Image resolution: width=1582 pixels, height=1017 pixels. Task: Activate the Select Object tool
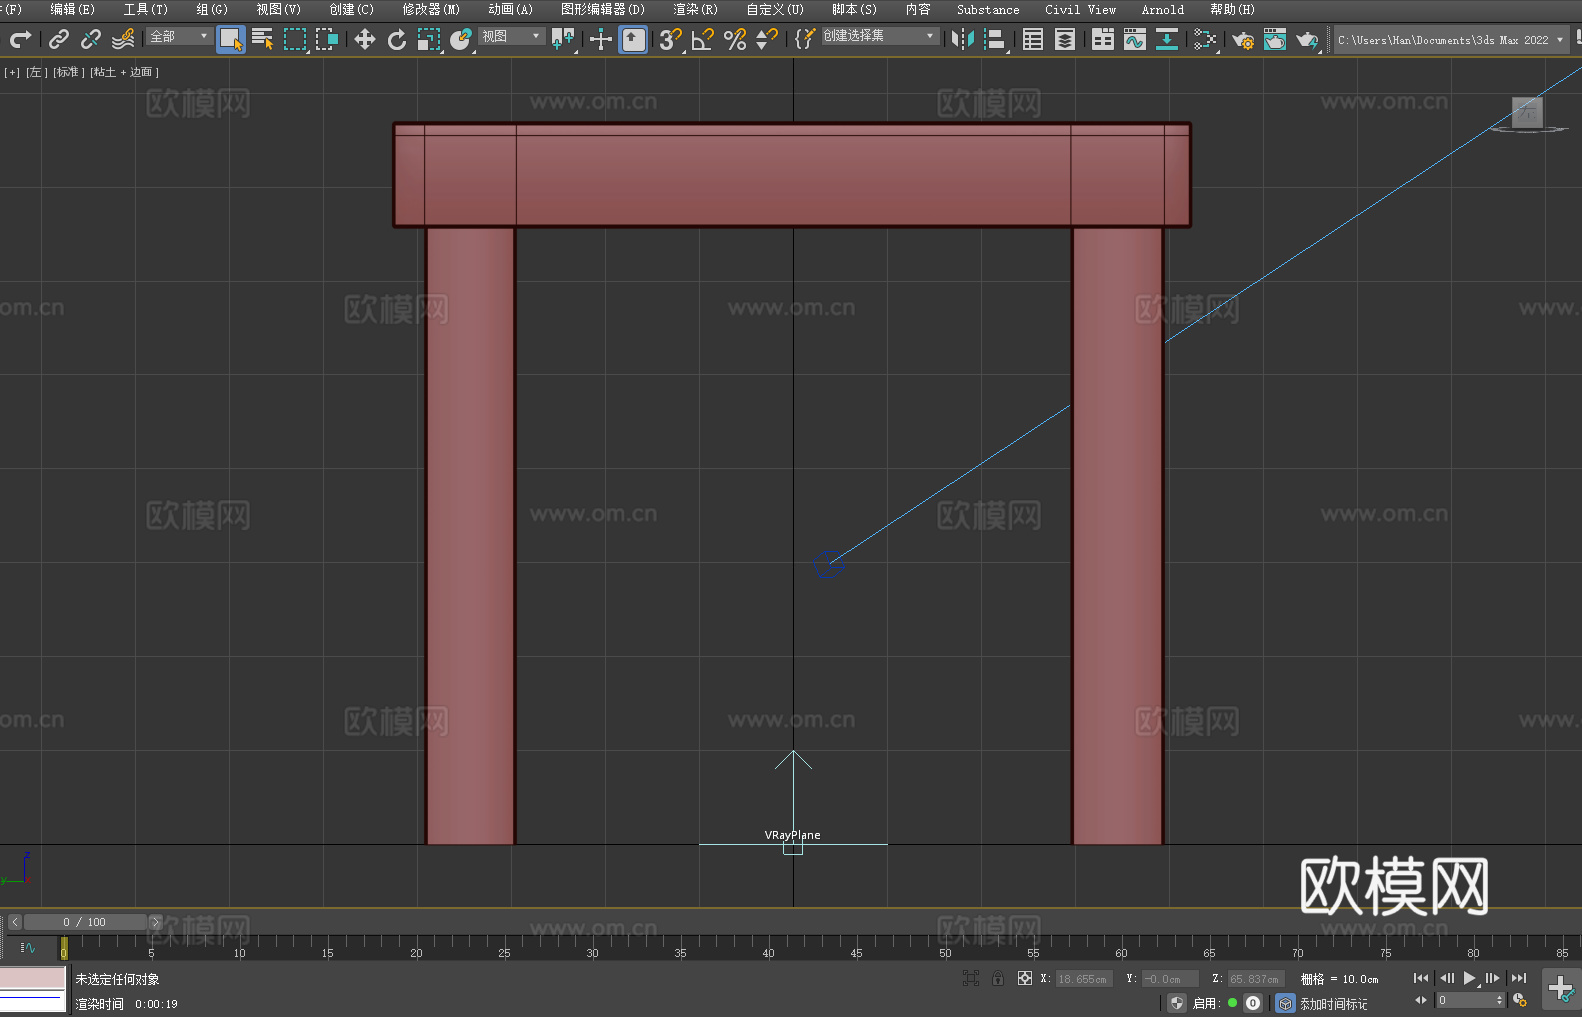(x=231, y=39)
